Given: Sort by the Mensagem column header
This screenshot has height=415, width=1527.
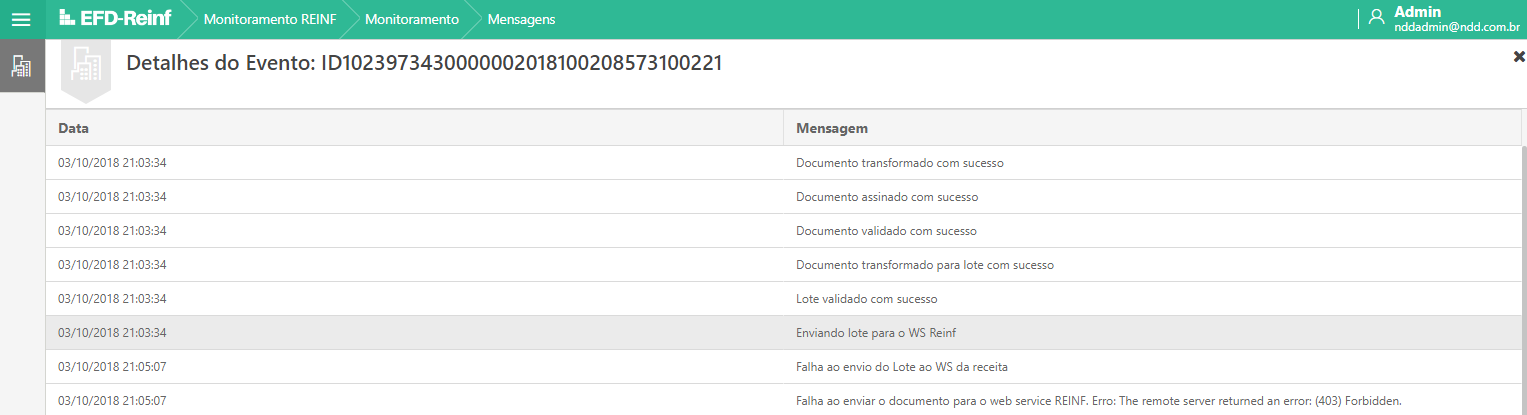Looking at the screenshot, I should [x=1150, y=128].
